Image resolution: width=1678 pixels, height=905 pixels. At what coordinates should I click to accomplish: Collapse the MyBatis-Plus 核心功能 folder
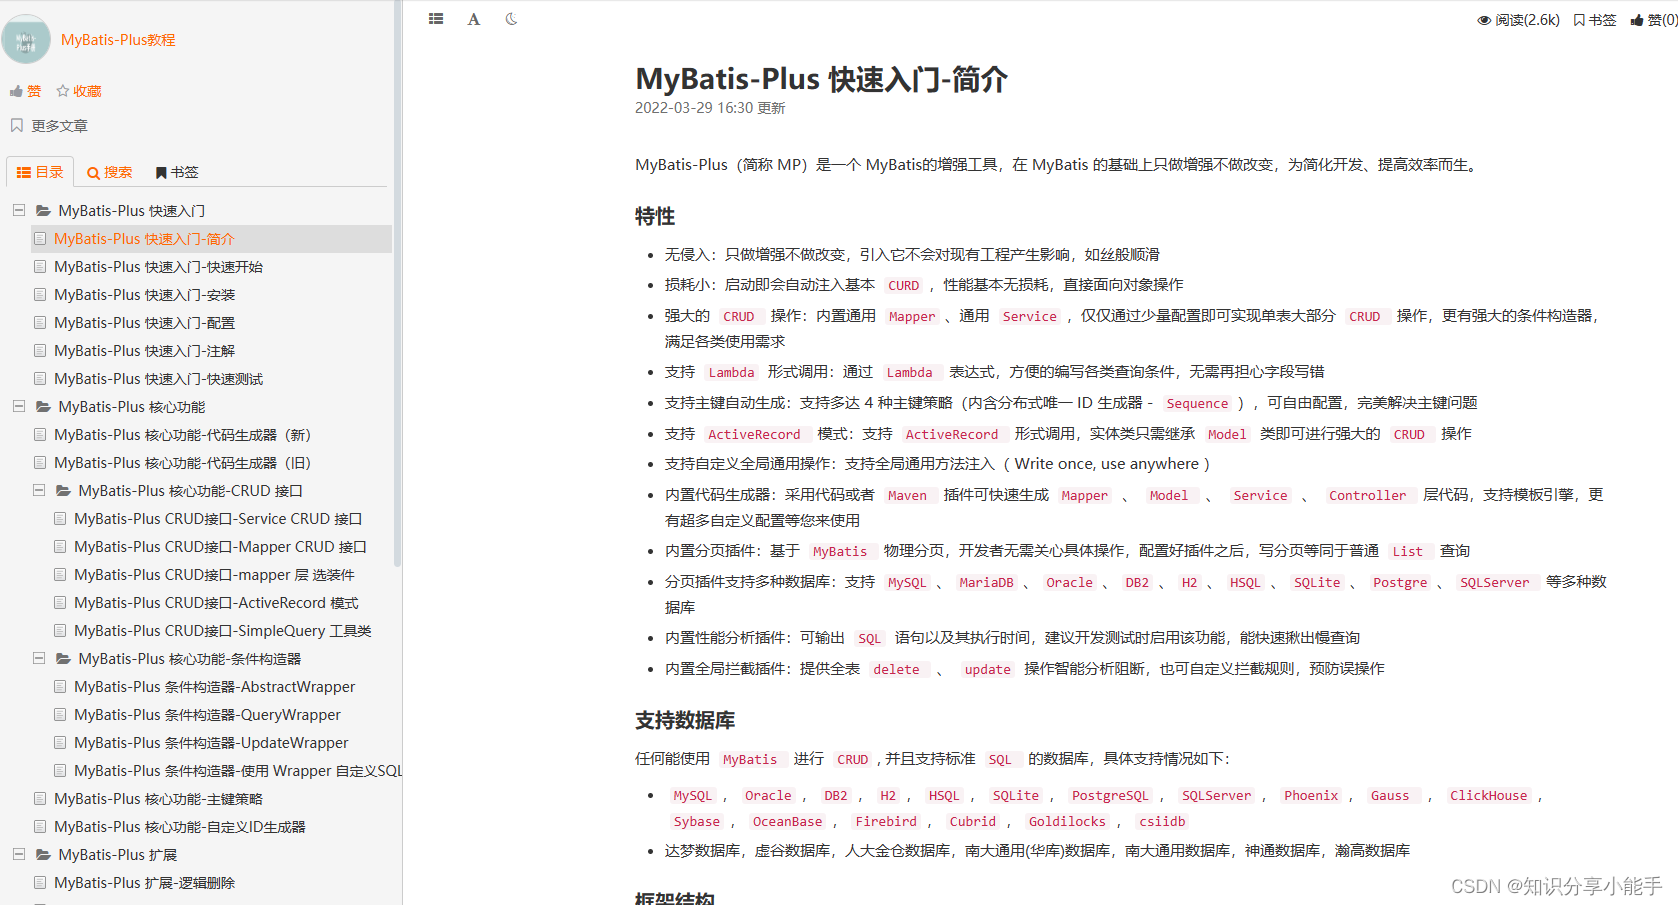click(19, 407)
